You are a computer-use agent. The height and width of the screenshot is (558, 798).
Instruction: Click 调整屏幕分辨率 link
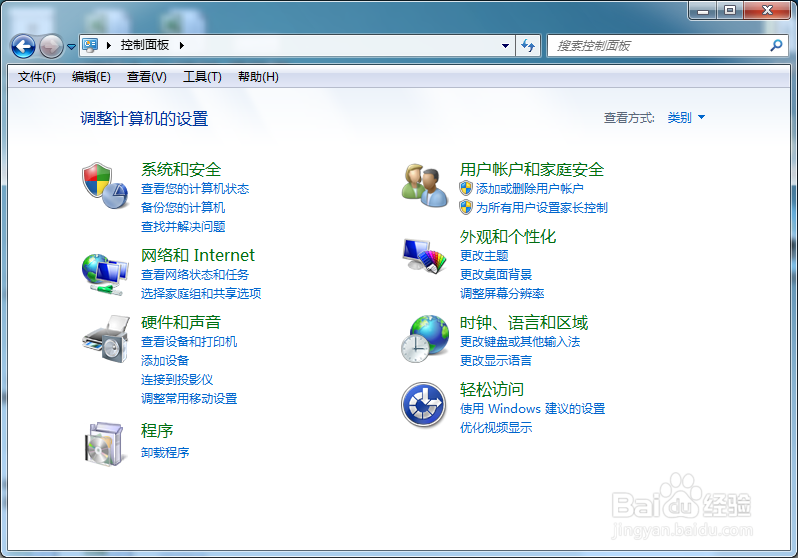[502, 294]
